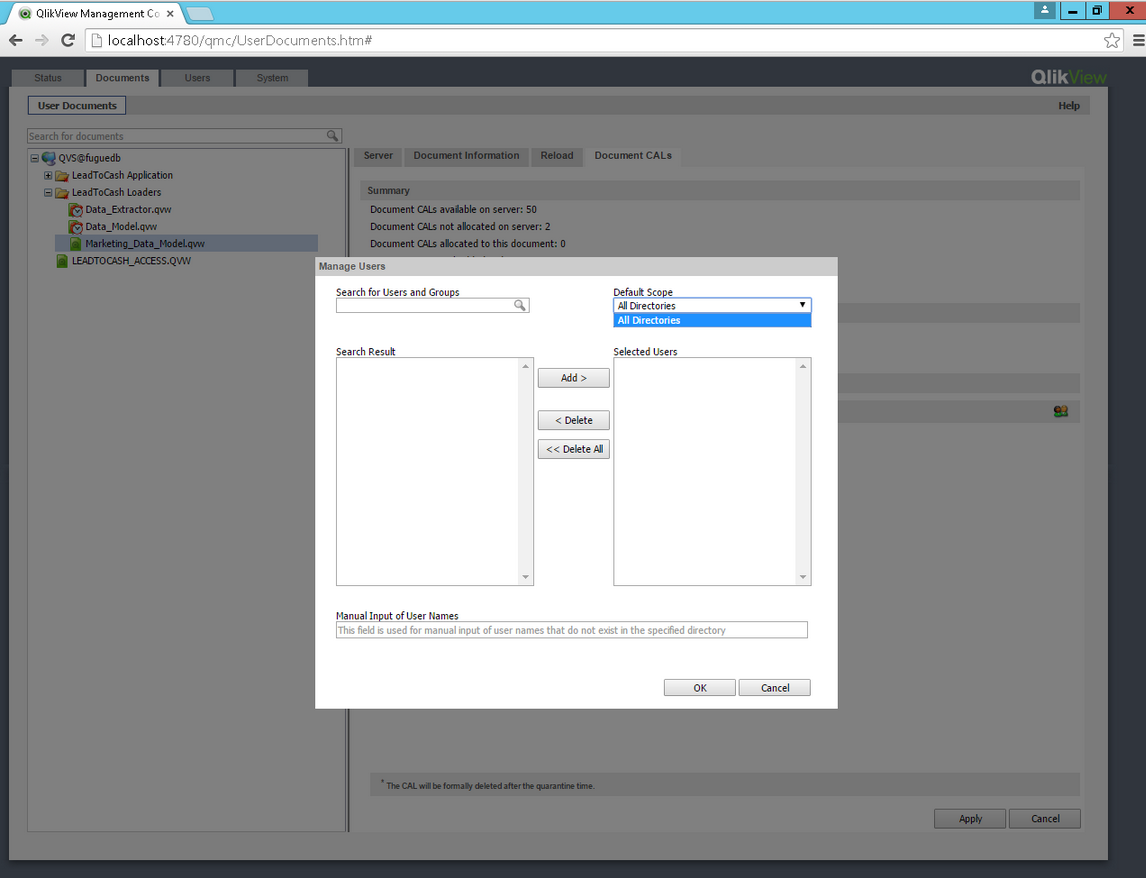
Task: Click the Search for Users and Groups field
Action: click(x=432, y=306)
